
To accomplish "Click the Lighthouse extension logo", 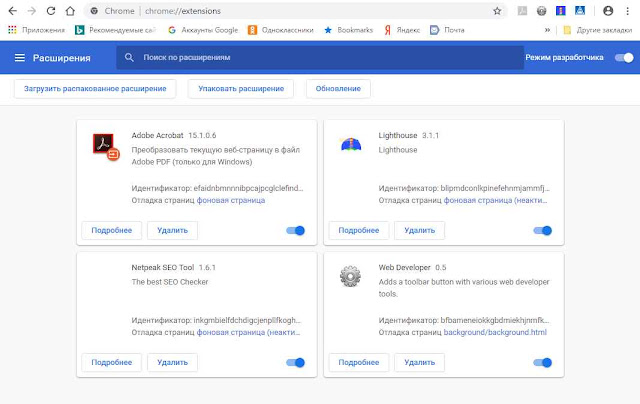I will pyautogui.click(x=351, y=144).
